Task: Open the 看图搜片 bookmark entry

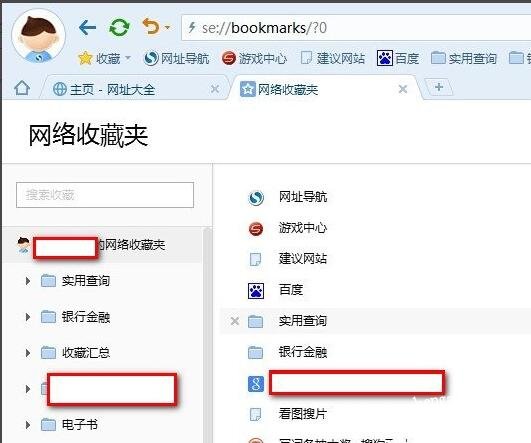Action: [303, 414]
